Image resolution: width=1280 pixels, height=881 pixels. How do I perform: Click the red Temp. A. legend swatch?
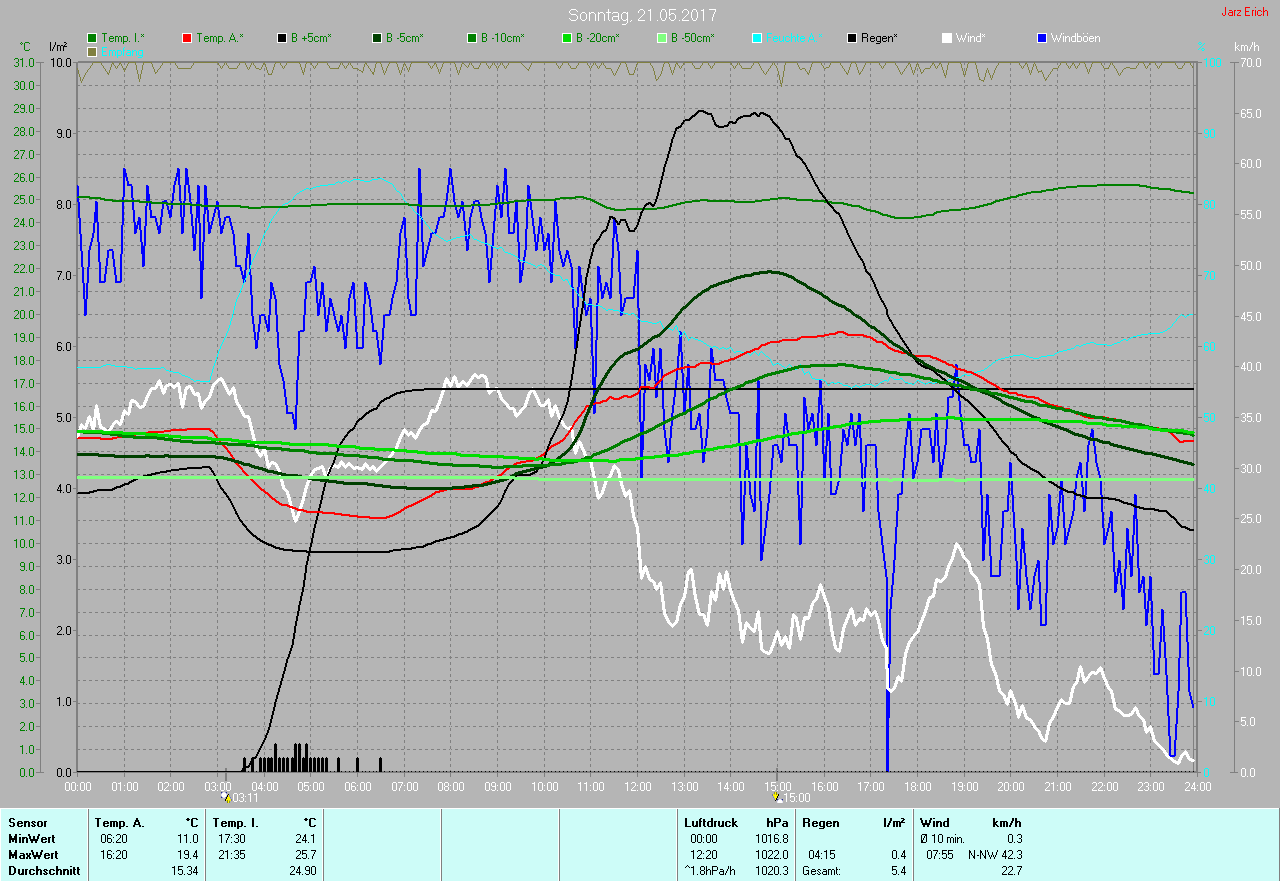(187, 38)
